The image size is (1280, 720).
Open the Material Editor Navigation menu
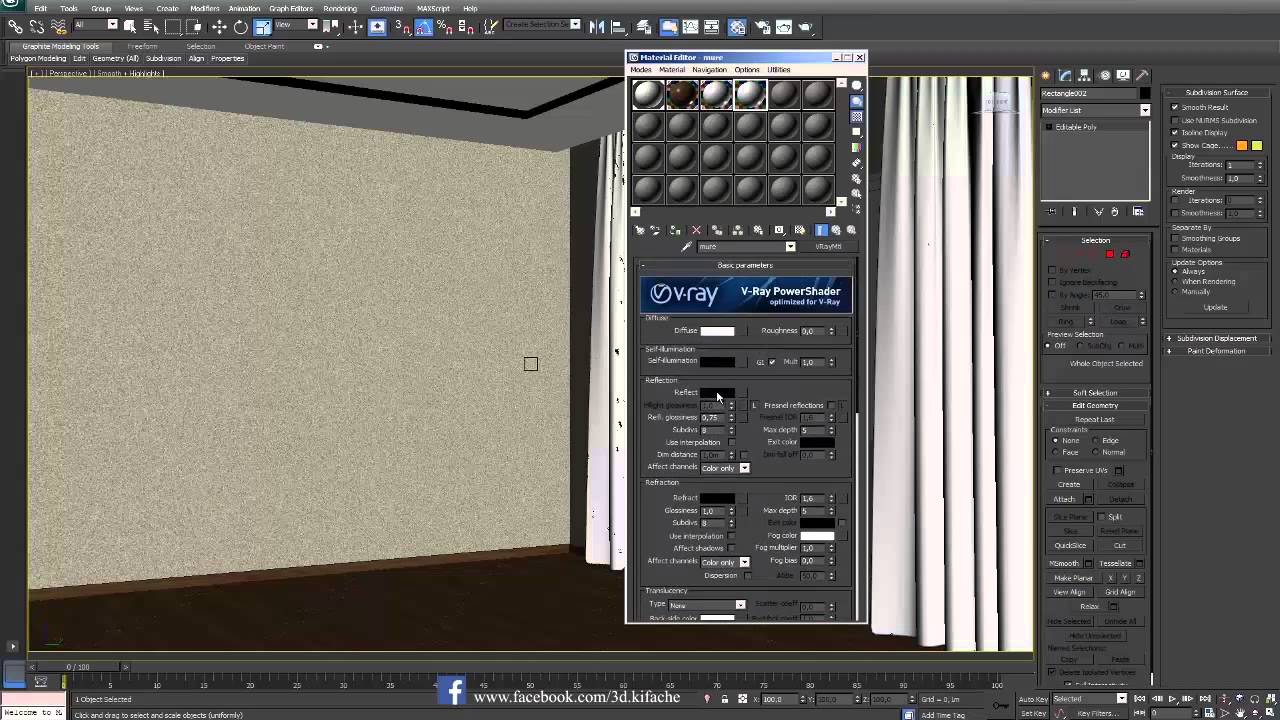pos(709,70)
